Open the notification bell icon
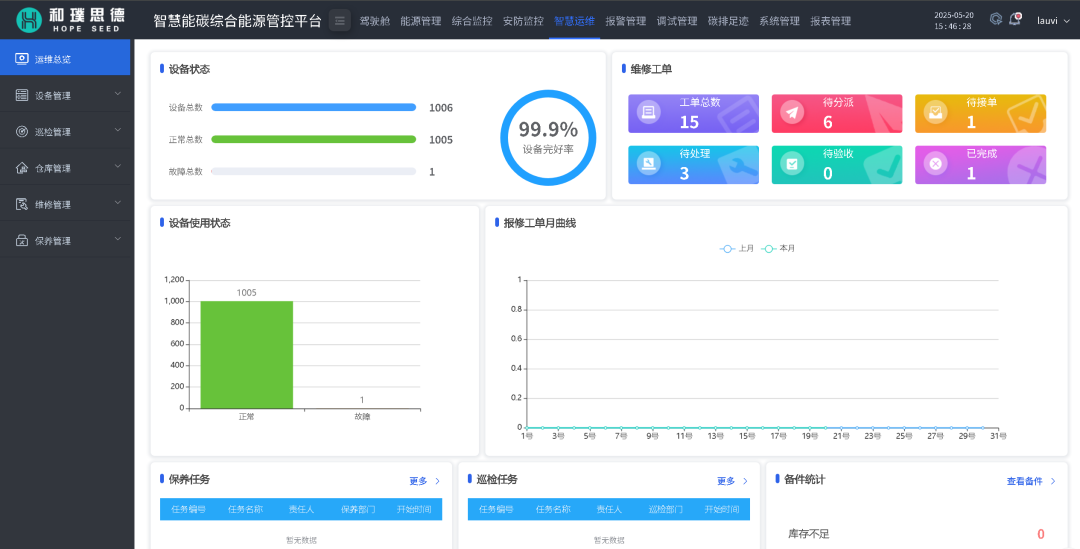 (x=1015, y=19)
